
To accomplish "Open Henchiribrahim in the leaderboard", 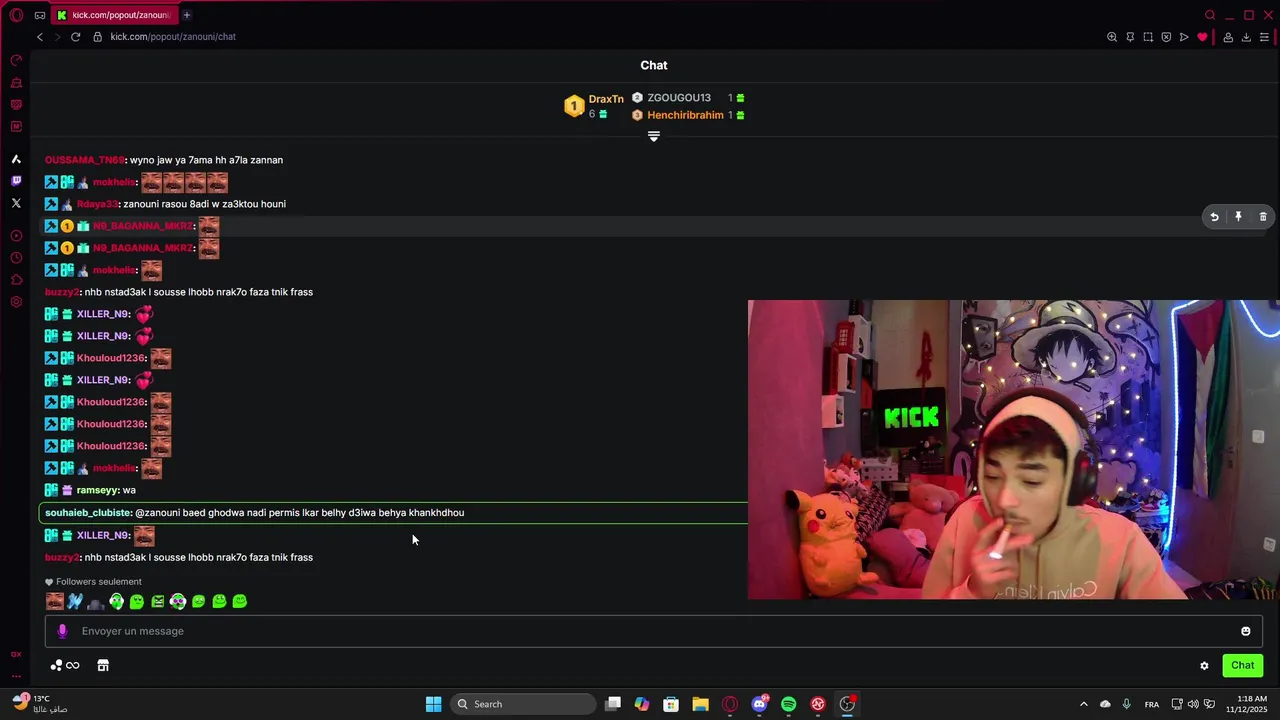I will tap(685, 115).
